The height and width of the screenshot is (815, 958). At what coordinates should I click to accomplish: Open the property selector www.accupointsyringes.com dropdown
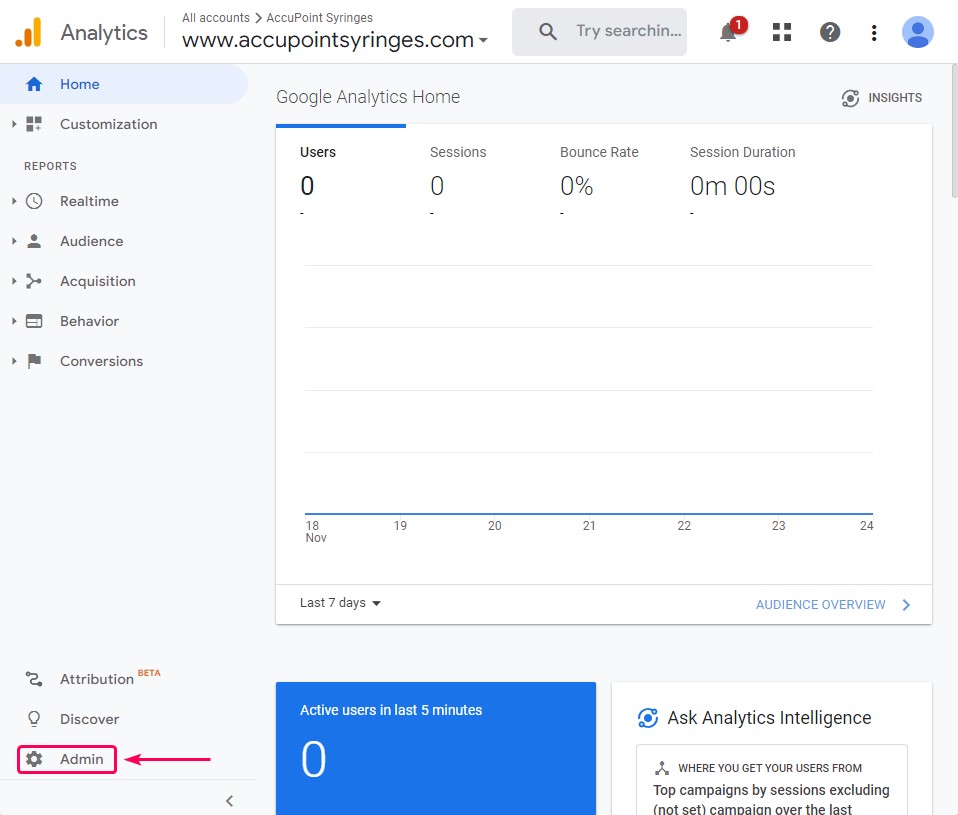pyautogui.click(x=335, y=40)
